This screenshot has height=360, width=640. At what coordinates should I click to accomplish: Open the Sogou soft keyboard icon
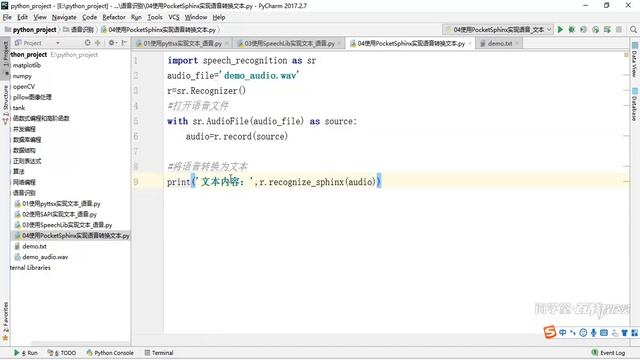(604, 333)
